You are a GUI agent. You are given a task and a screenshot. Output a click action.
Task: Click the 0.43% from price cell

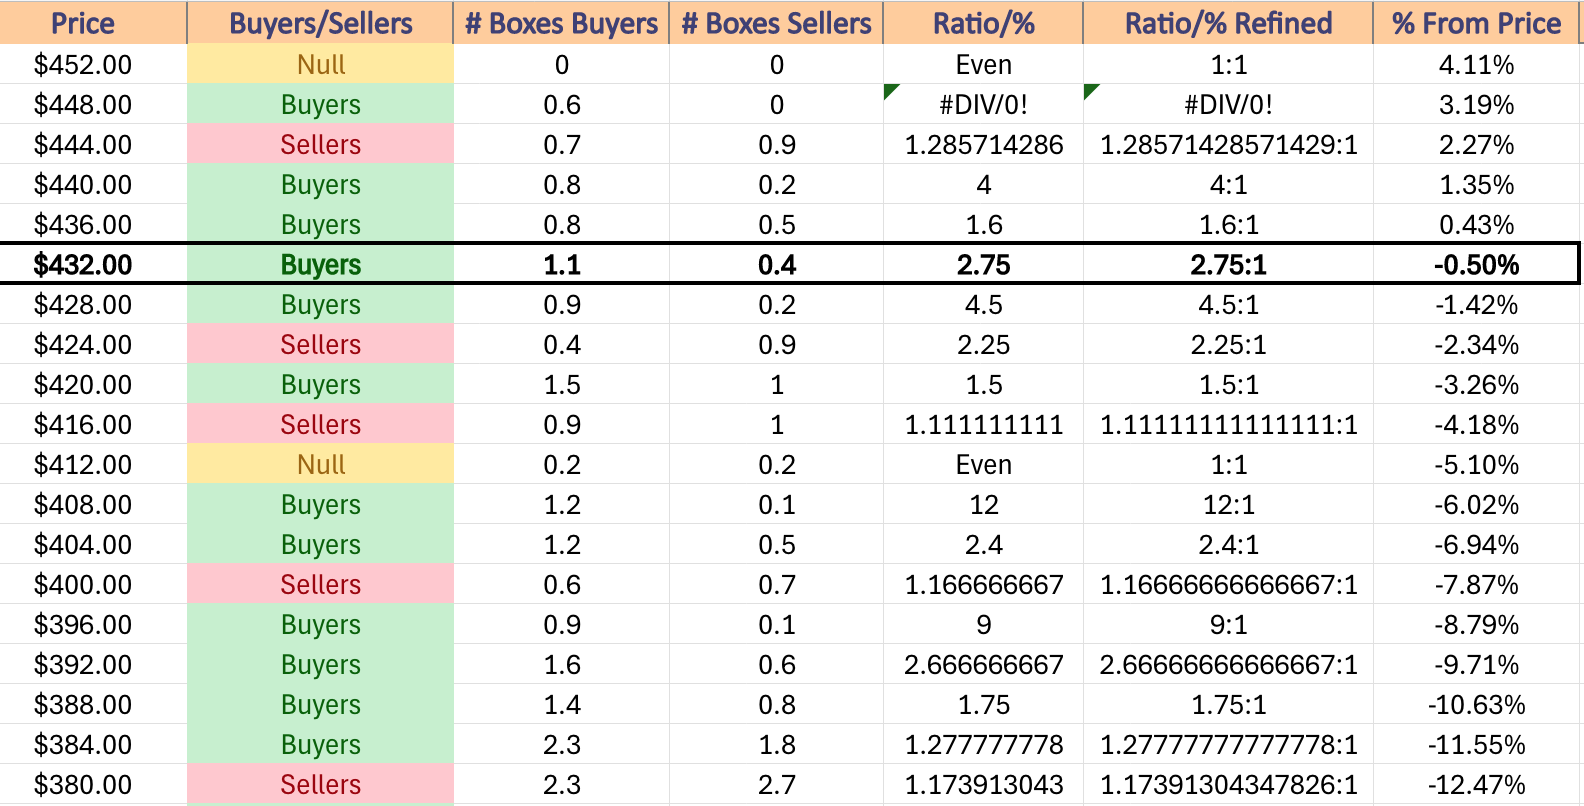(1476, 224)
